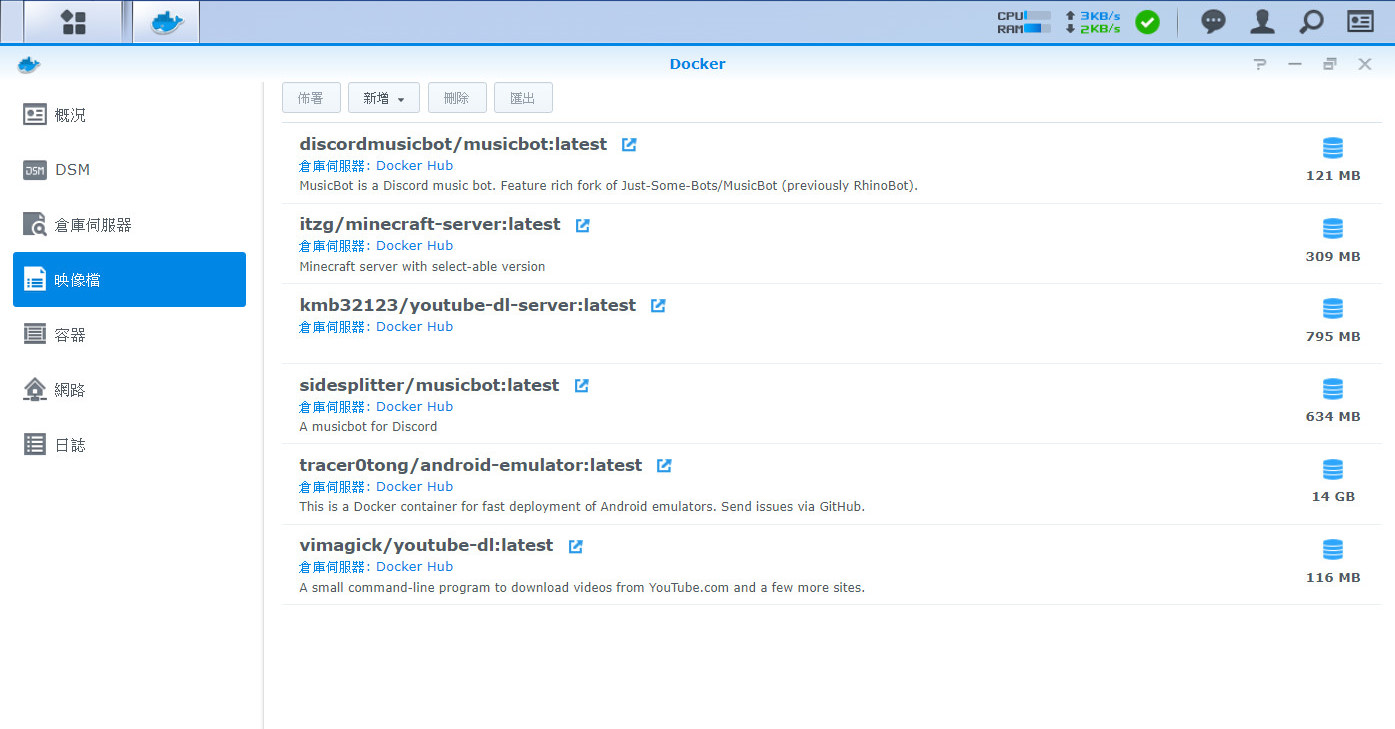Viewport: 1395px width, 729px height.
Task: Open external link for sidesplitter/musicbot
Action: pyautogui.click(x=581, y=386)
